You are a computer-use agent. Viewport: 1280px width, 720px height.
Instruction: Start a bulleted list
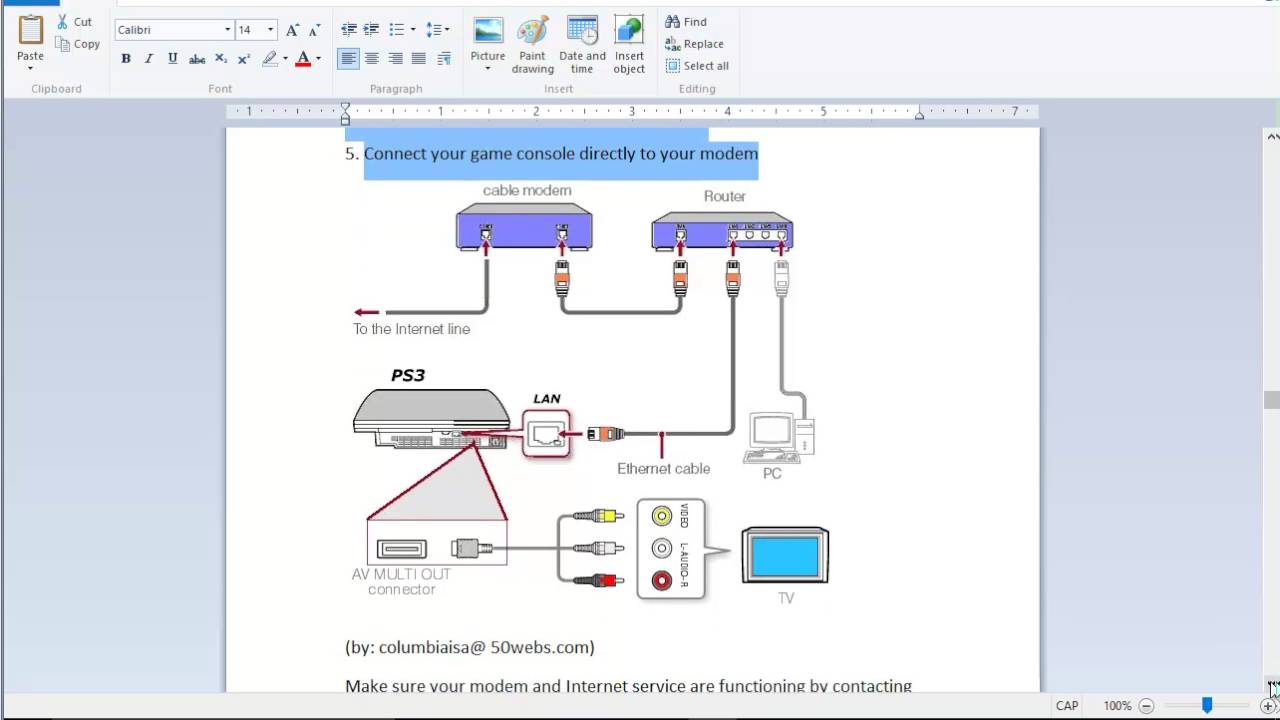396,30
